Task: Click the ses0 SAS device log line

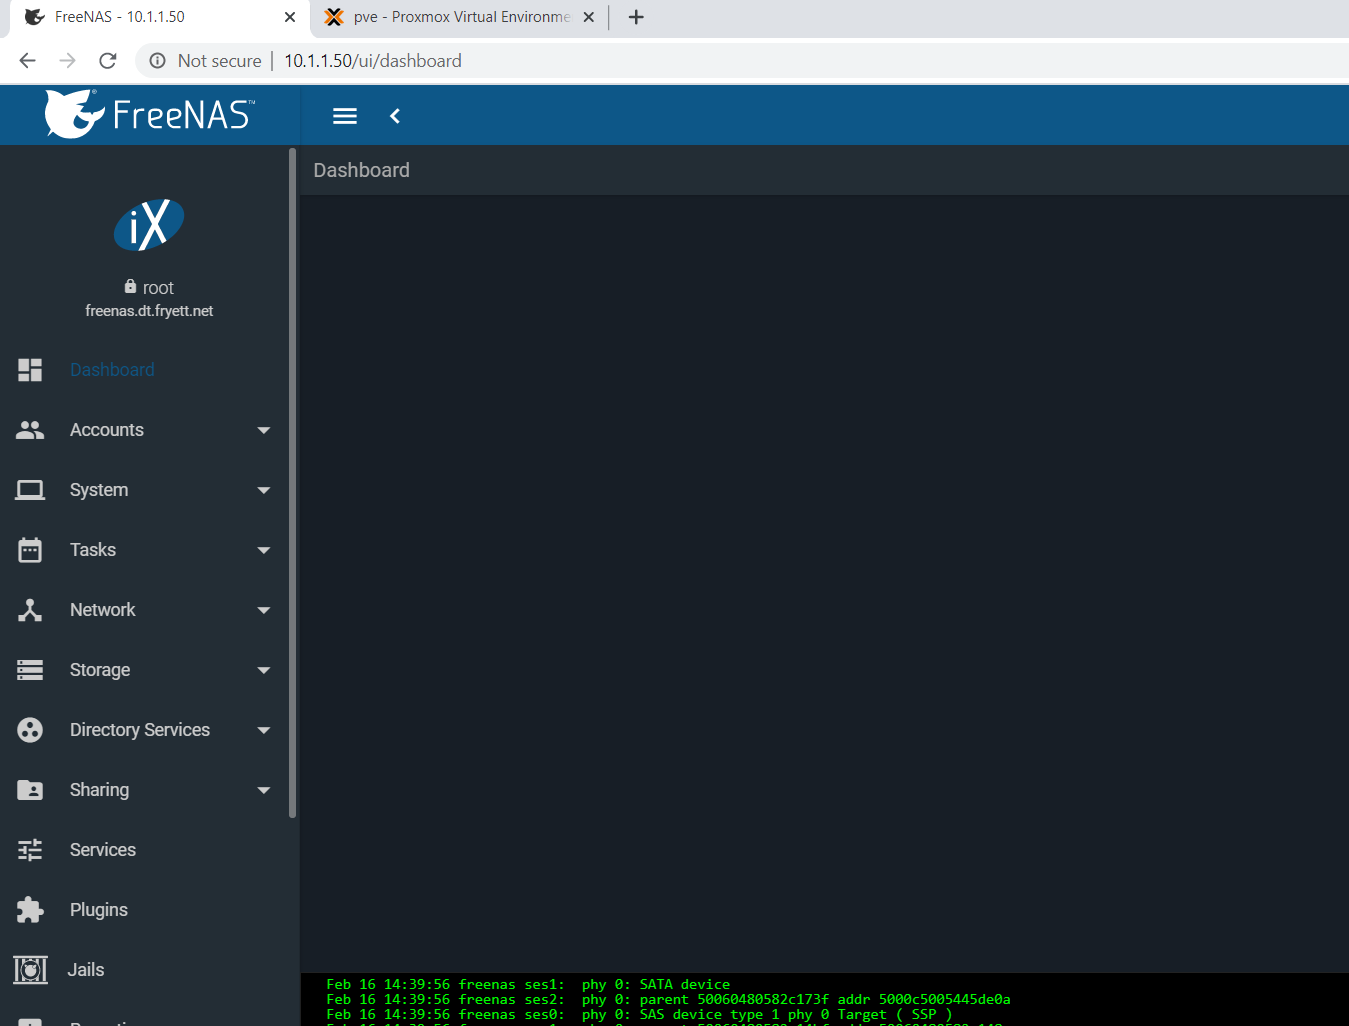Action: pyautogui.click(x=639, y=1015)
